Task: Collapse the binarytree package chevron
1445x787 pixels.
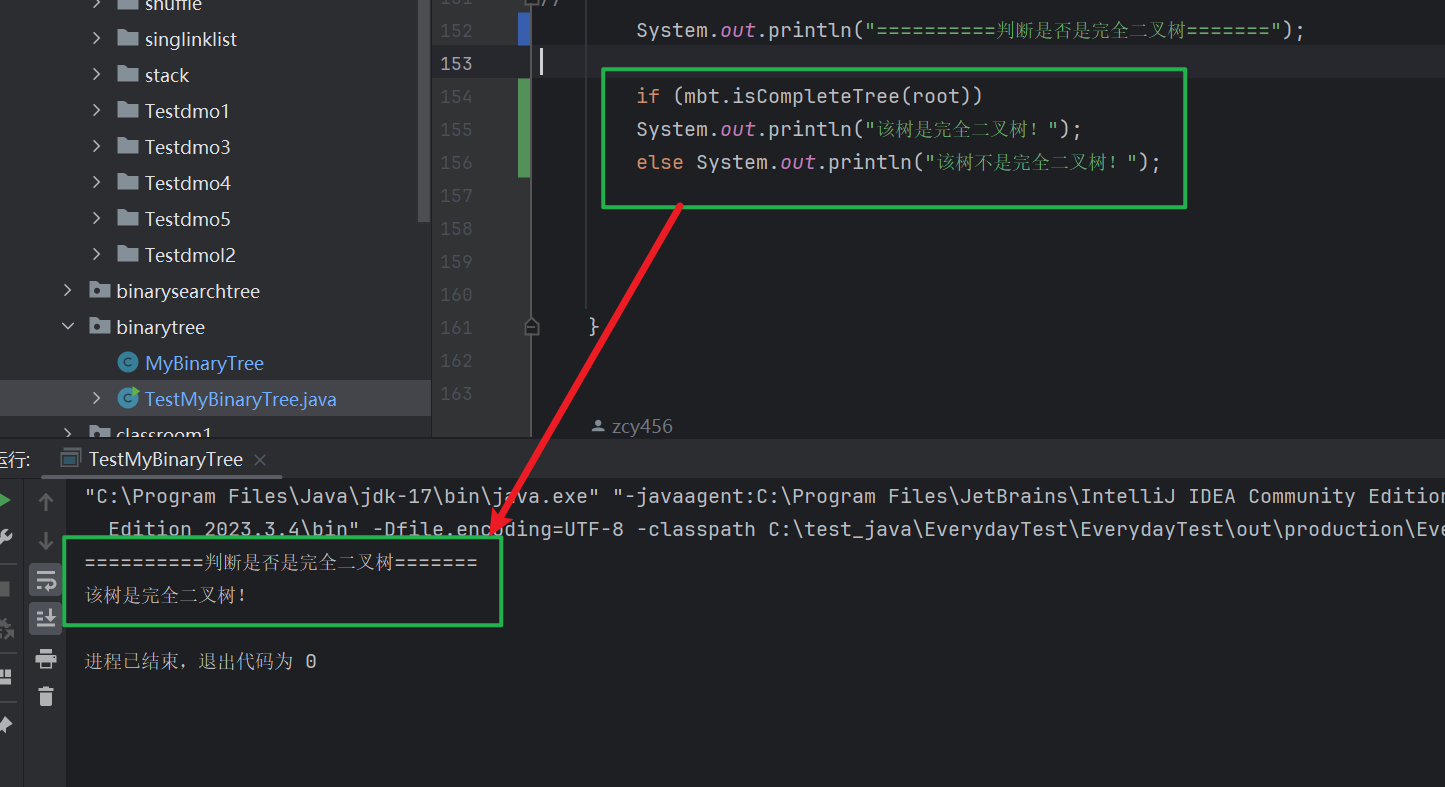Action: 68,327
